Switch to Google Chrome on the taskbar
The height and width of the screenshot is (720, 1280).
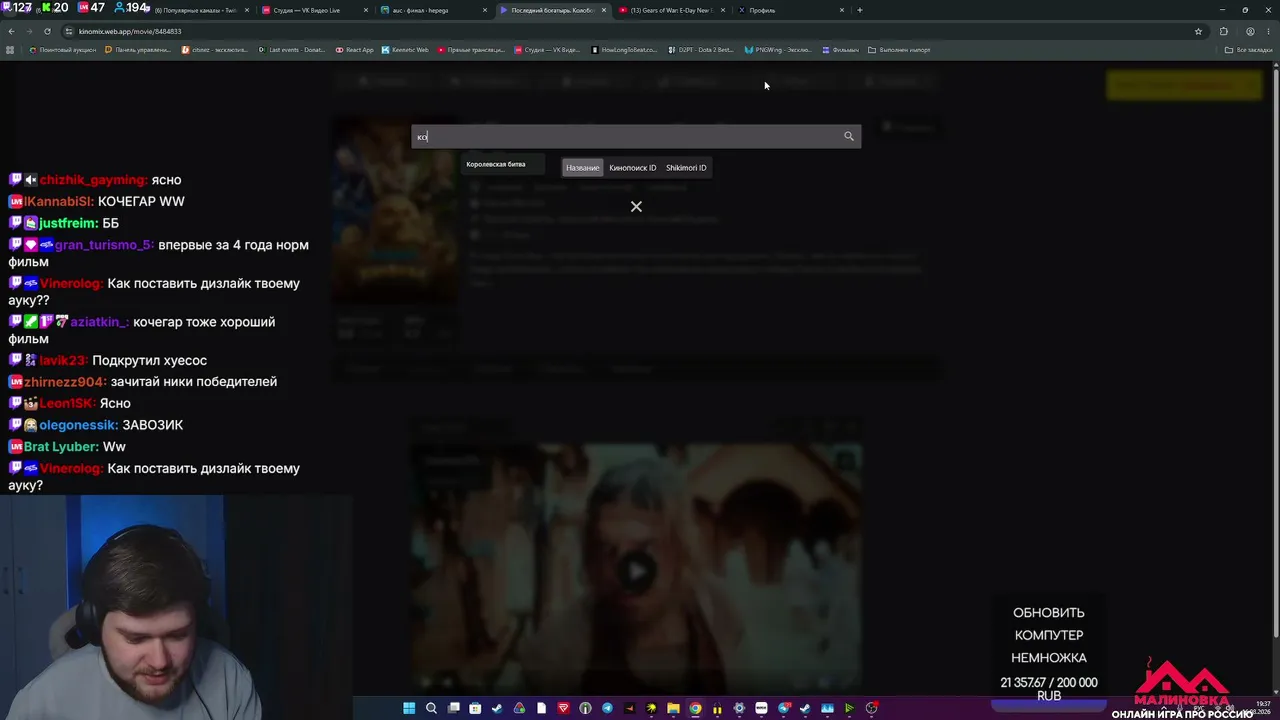[695, 709]
